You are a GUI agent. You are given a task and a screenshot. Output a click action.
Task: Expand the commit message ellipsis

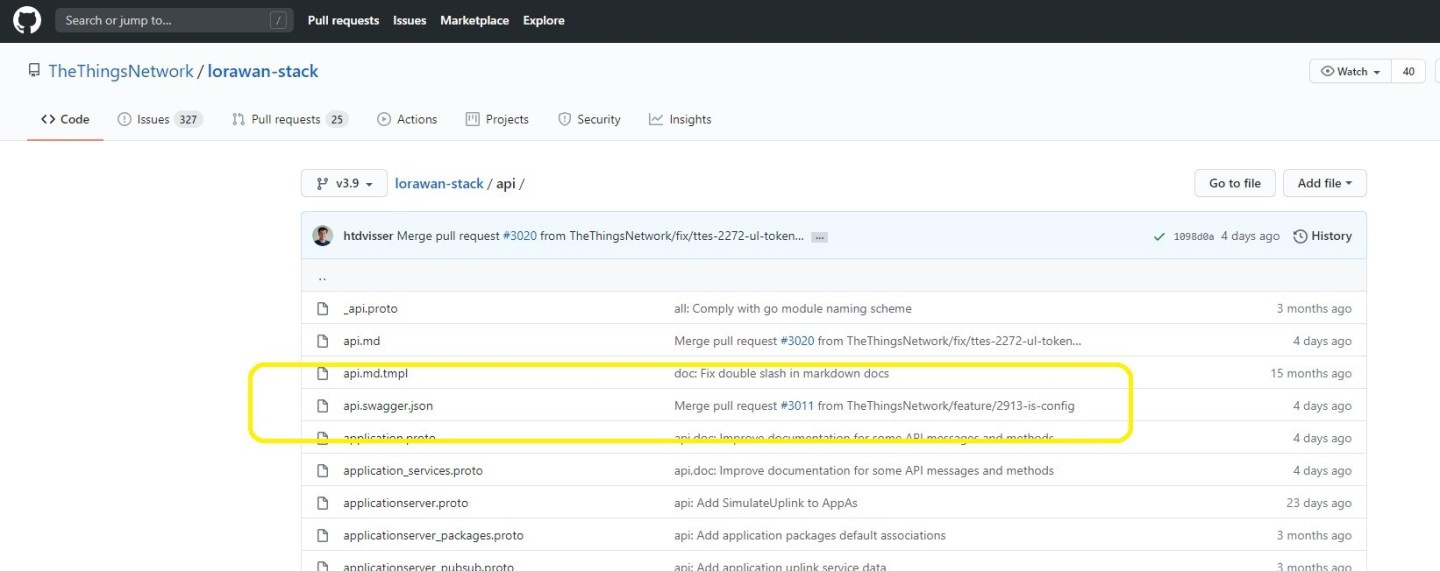(x=819, y=237)
